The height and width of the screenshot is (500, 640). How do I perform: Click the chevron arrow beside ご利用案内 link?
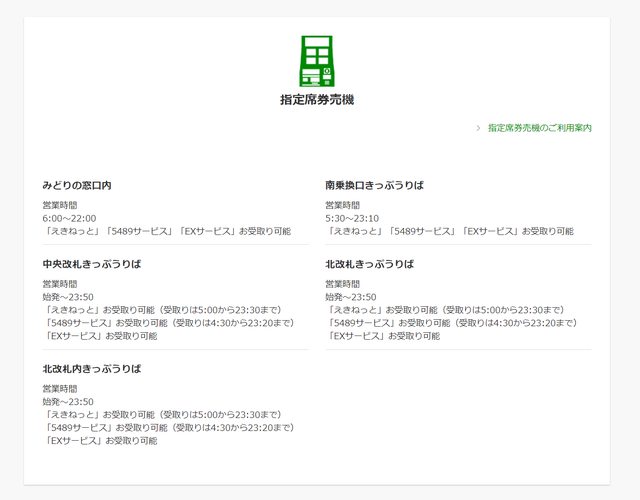click(x=478, y=128)
